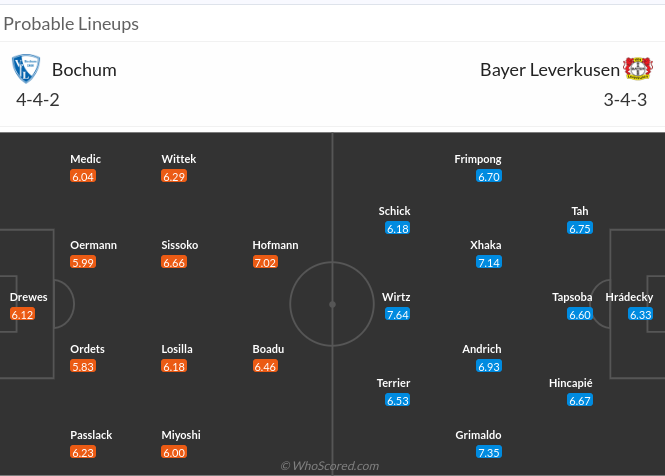Screen dimensions: 665x476
Task: Select Tah's 6.75 rating badge
Action: click(x=580, y=228)
